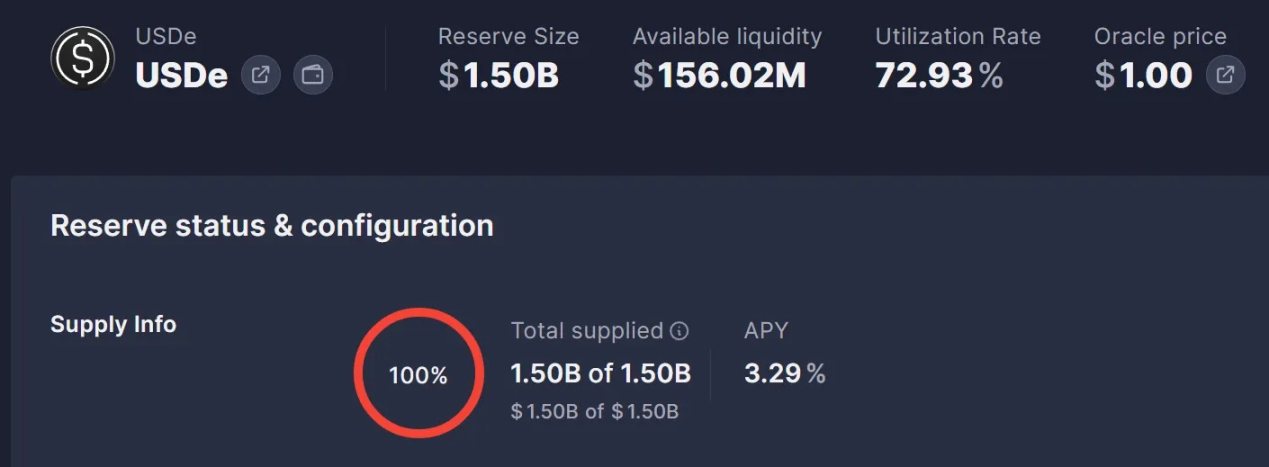Open the Oracle price external link icon
Viewport: 1269px width, 467px height.
click(x=1225, y=75)
